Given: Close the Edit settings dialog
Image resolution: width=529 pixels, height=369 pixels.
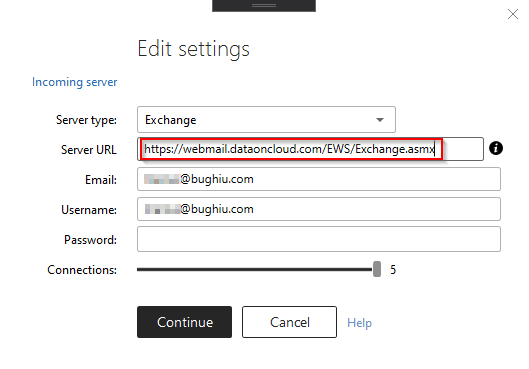Looking at the screenshot, I should [x=513, y=14].
